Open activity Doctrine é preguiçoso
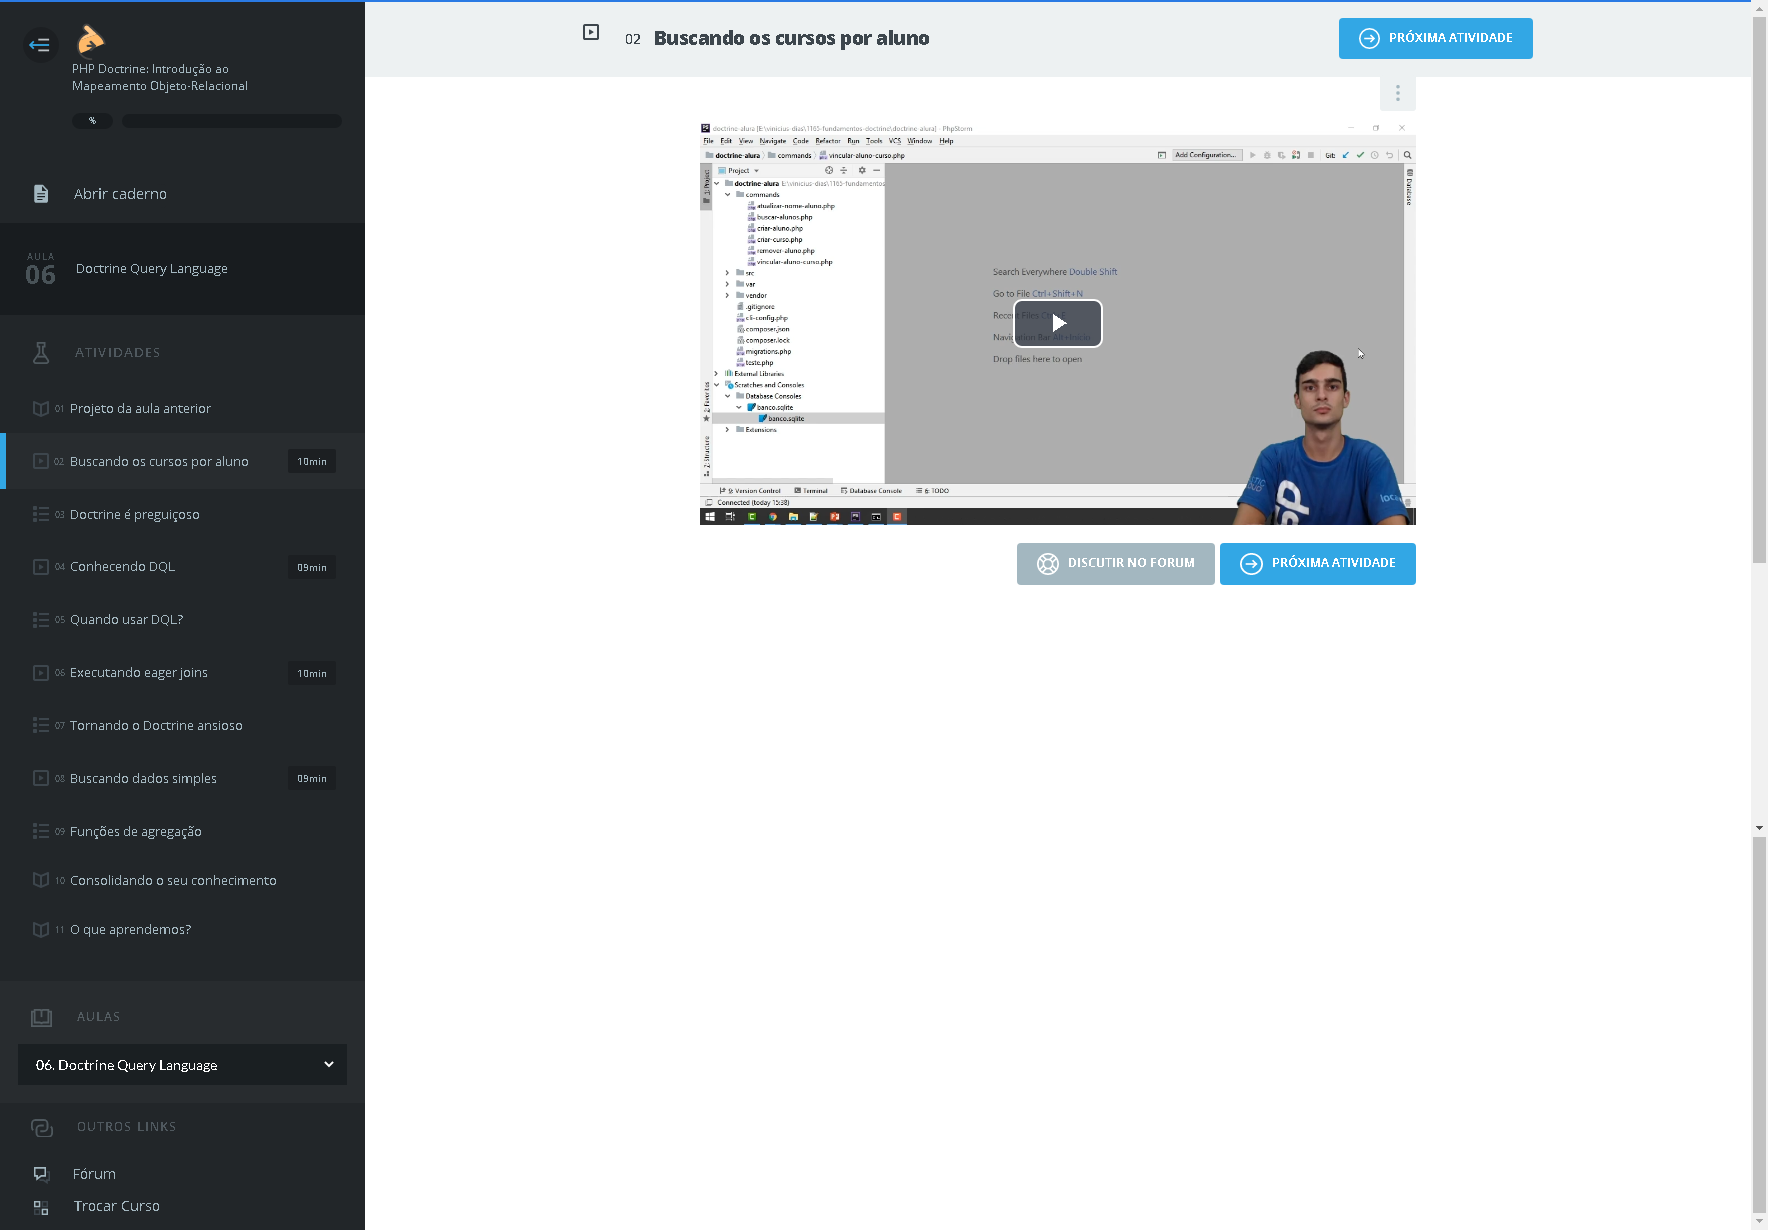This screenshot has height=1230, width=1768. (x=135, y=515)
